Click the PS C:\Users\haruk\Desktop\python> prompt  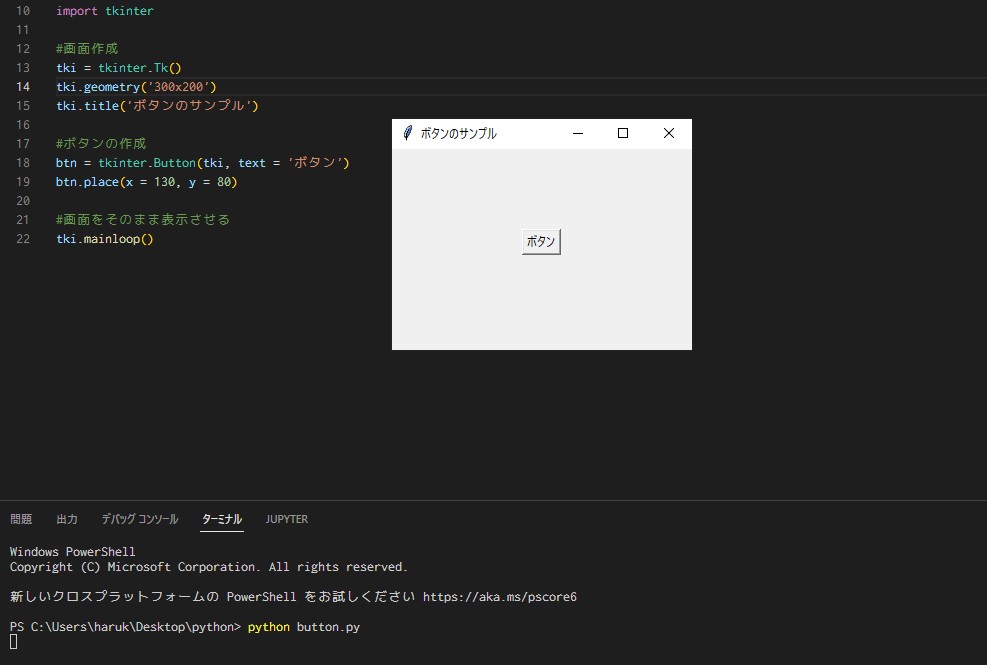[x=125, y=627]
